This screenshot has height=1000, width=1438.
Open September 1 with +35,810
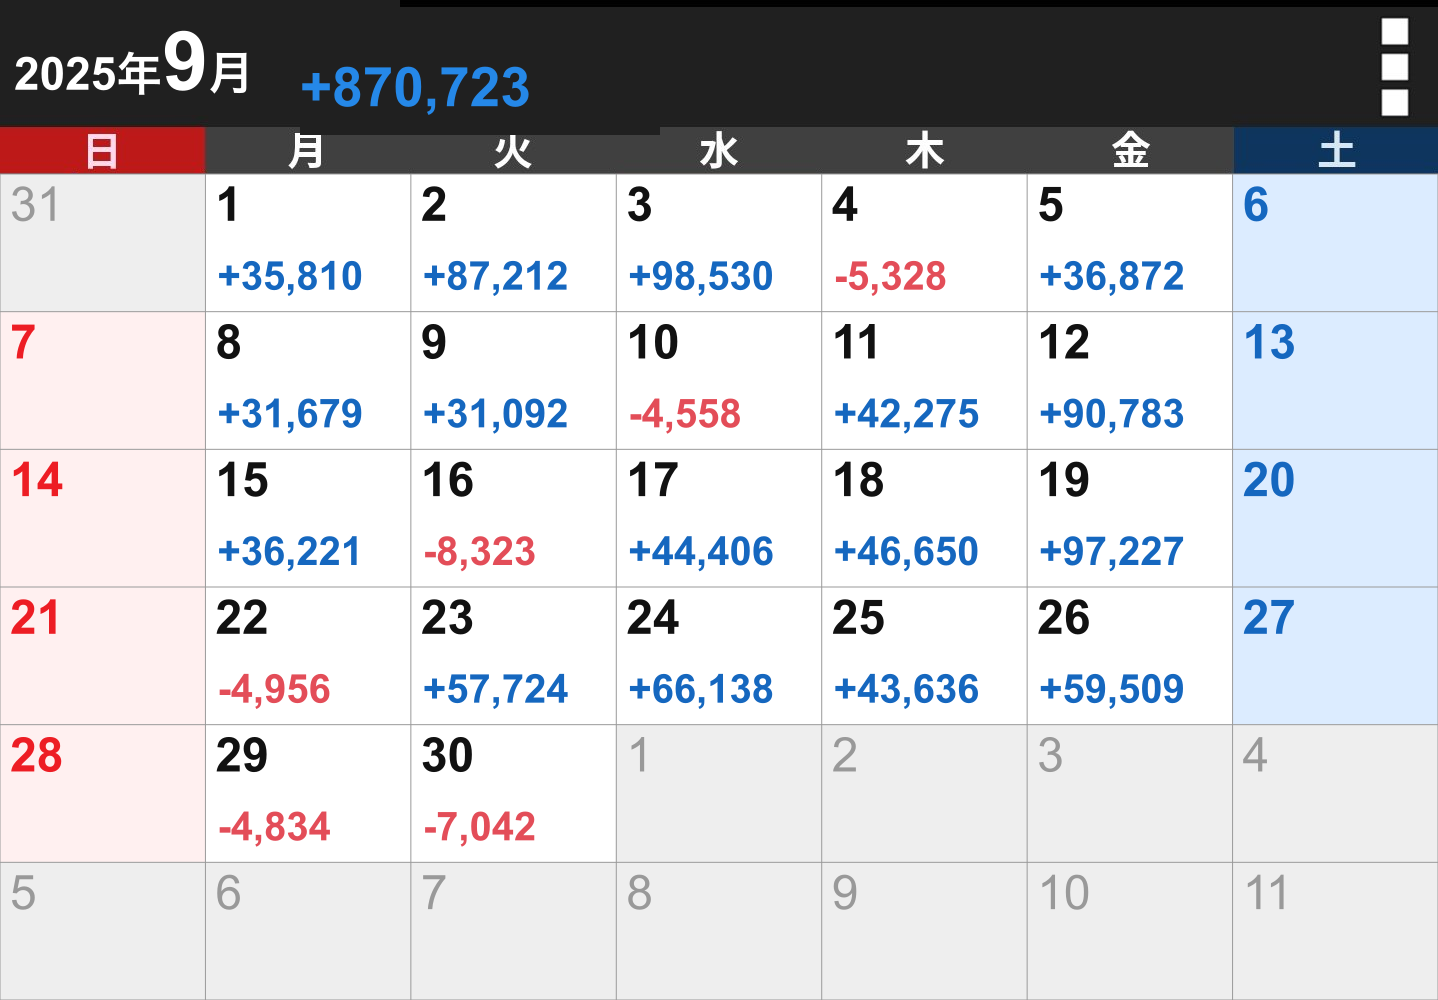(x=308, y=243)
